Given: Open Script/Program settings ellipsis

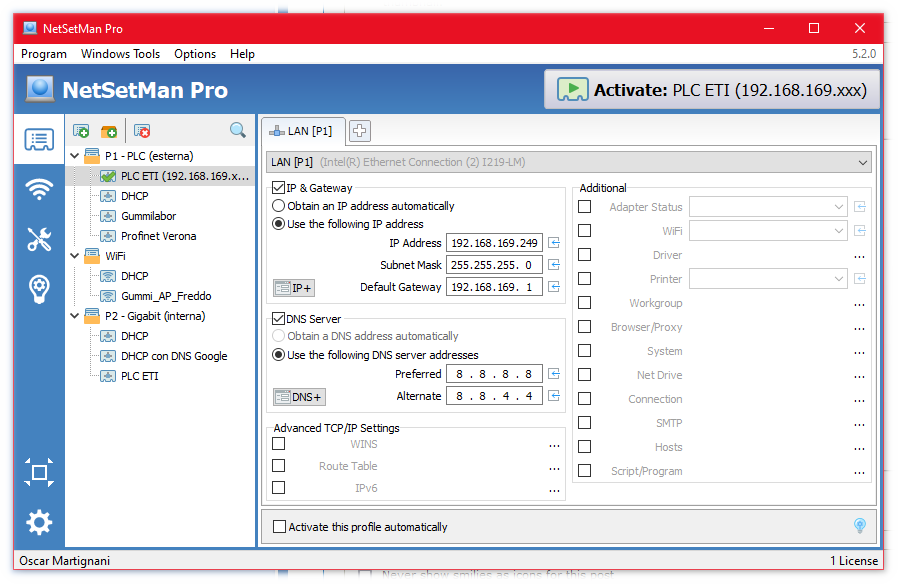Looking at the screenshot, I should click(859, 473).
